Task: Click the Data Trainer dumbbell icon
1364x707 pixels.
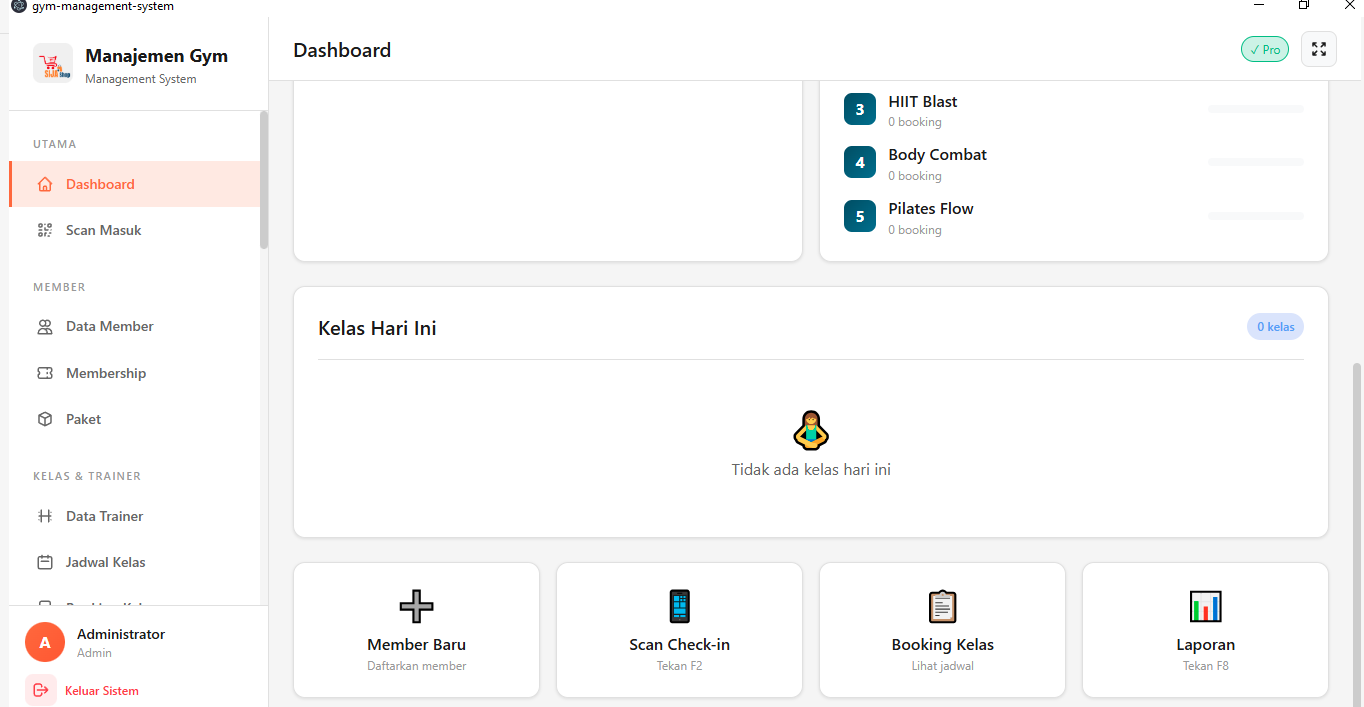Action: (45, 516)
